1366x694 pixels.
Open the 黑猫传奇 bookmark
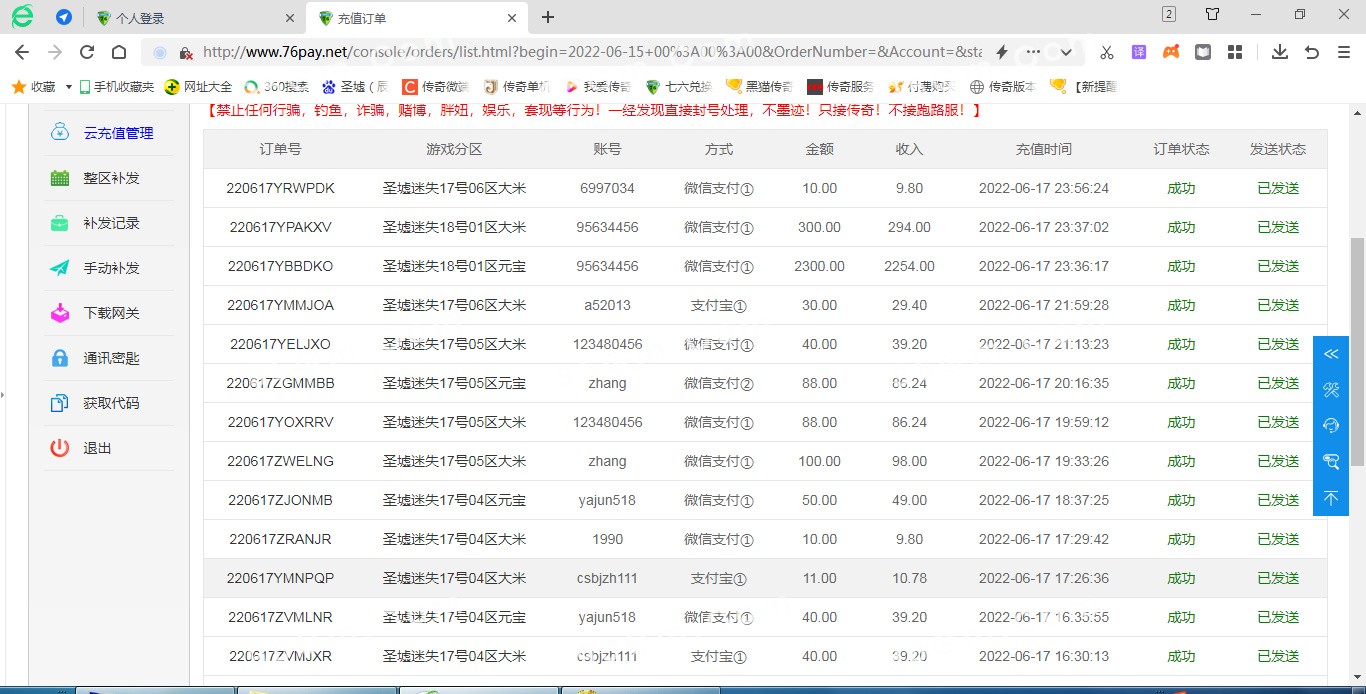tap(759, 87)
